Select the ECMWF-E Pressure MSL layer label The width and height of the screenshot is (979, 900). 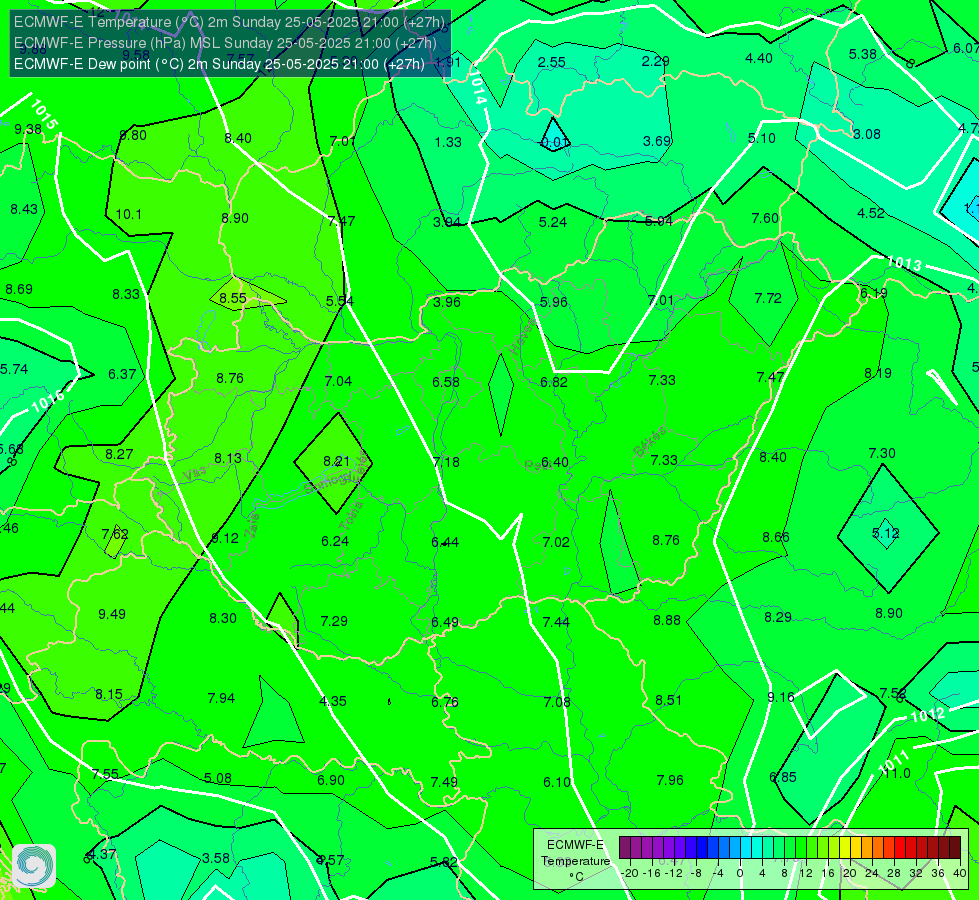point(225,43)
